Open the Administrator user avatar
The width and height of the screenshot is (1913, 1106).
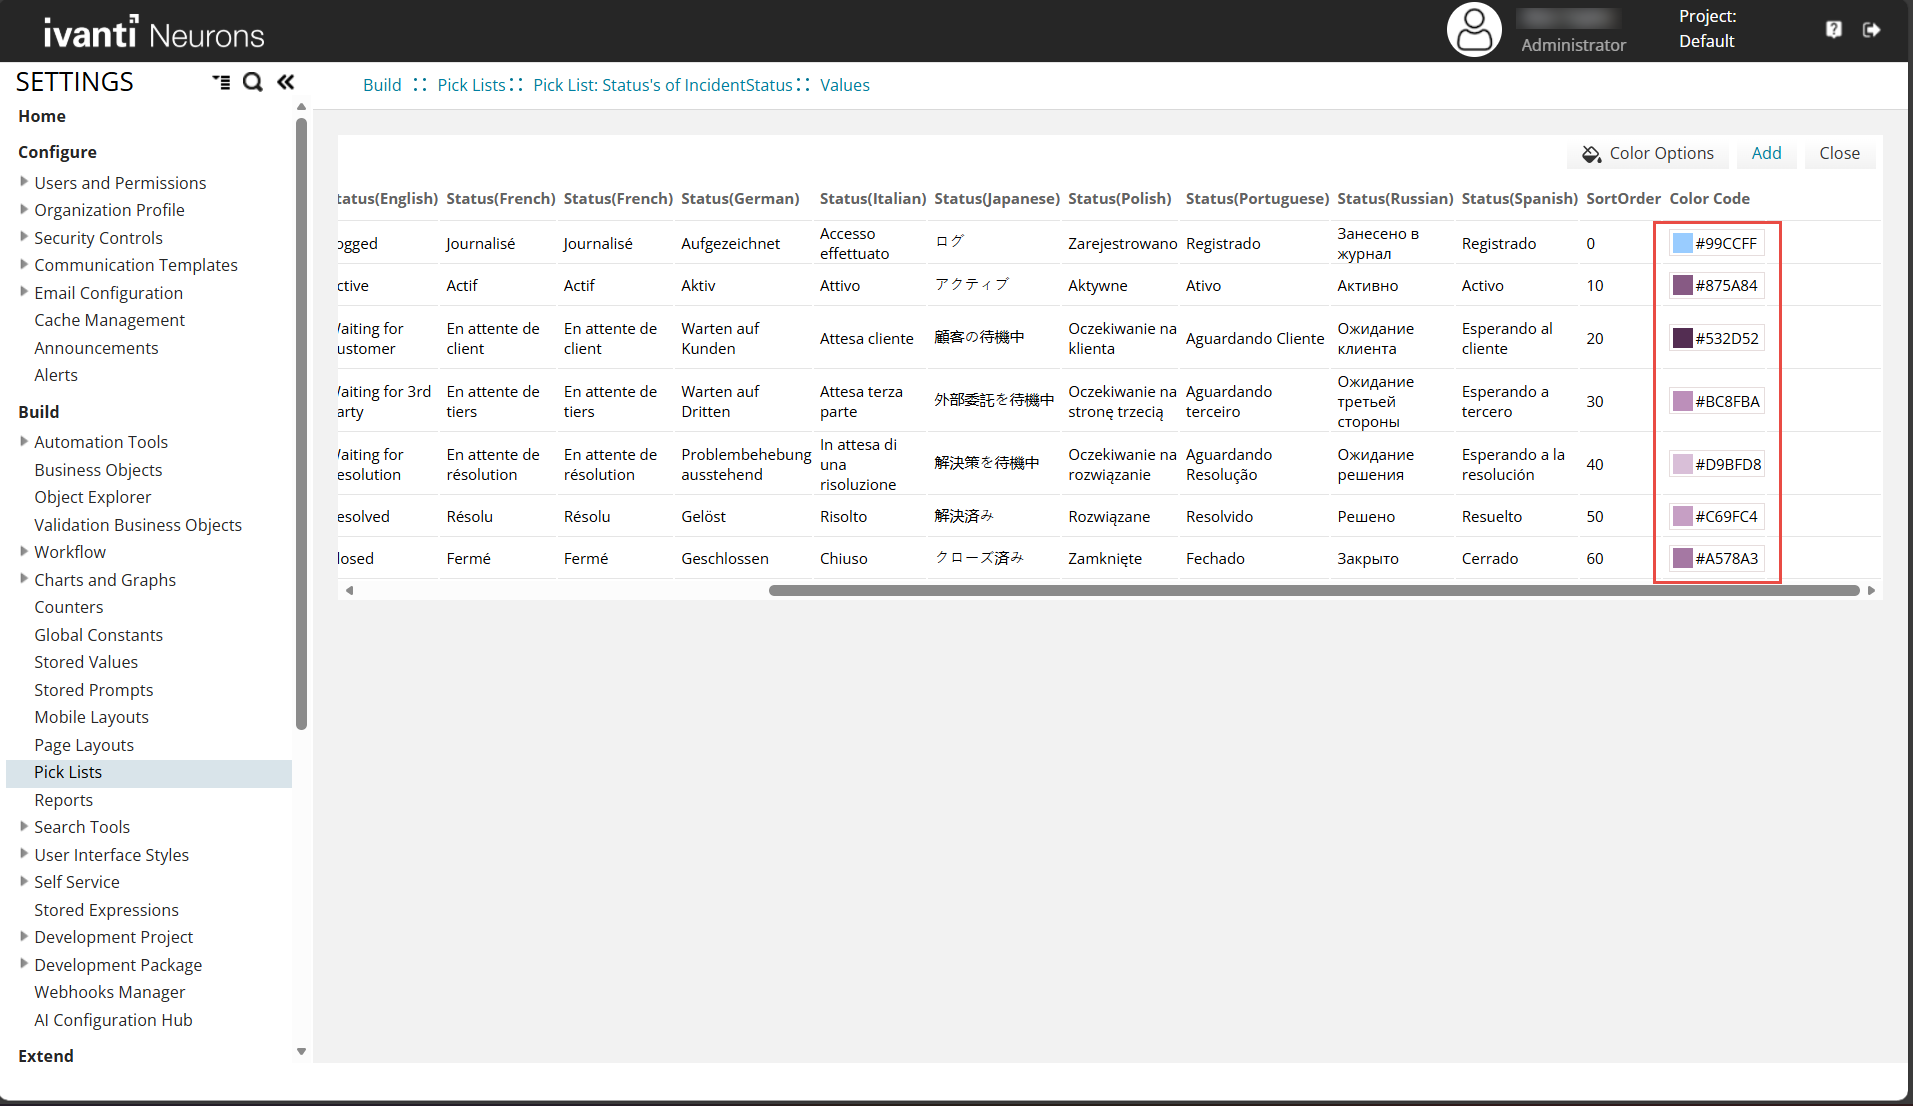1473,30
